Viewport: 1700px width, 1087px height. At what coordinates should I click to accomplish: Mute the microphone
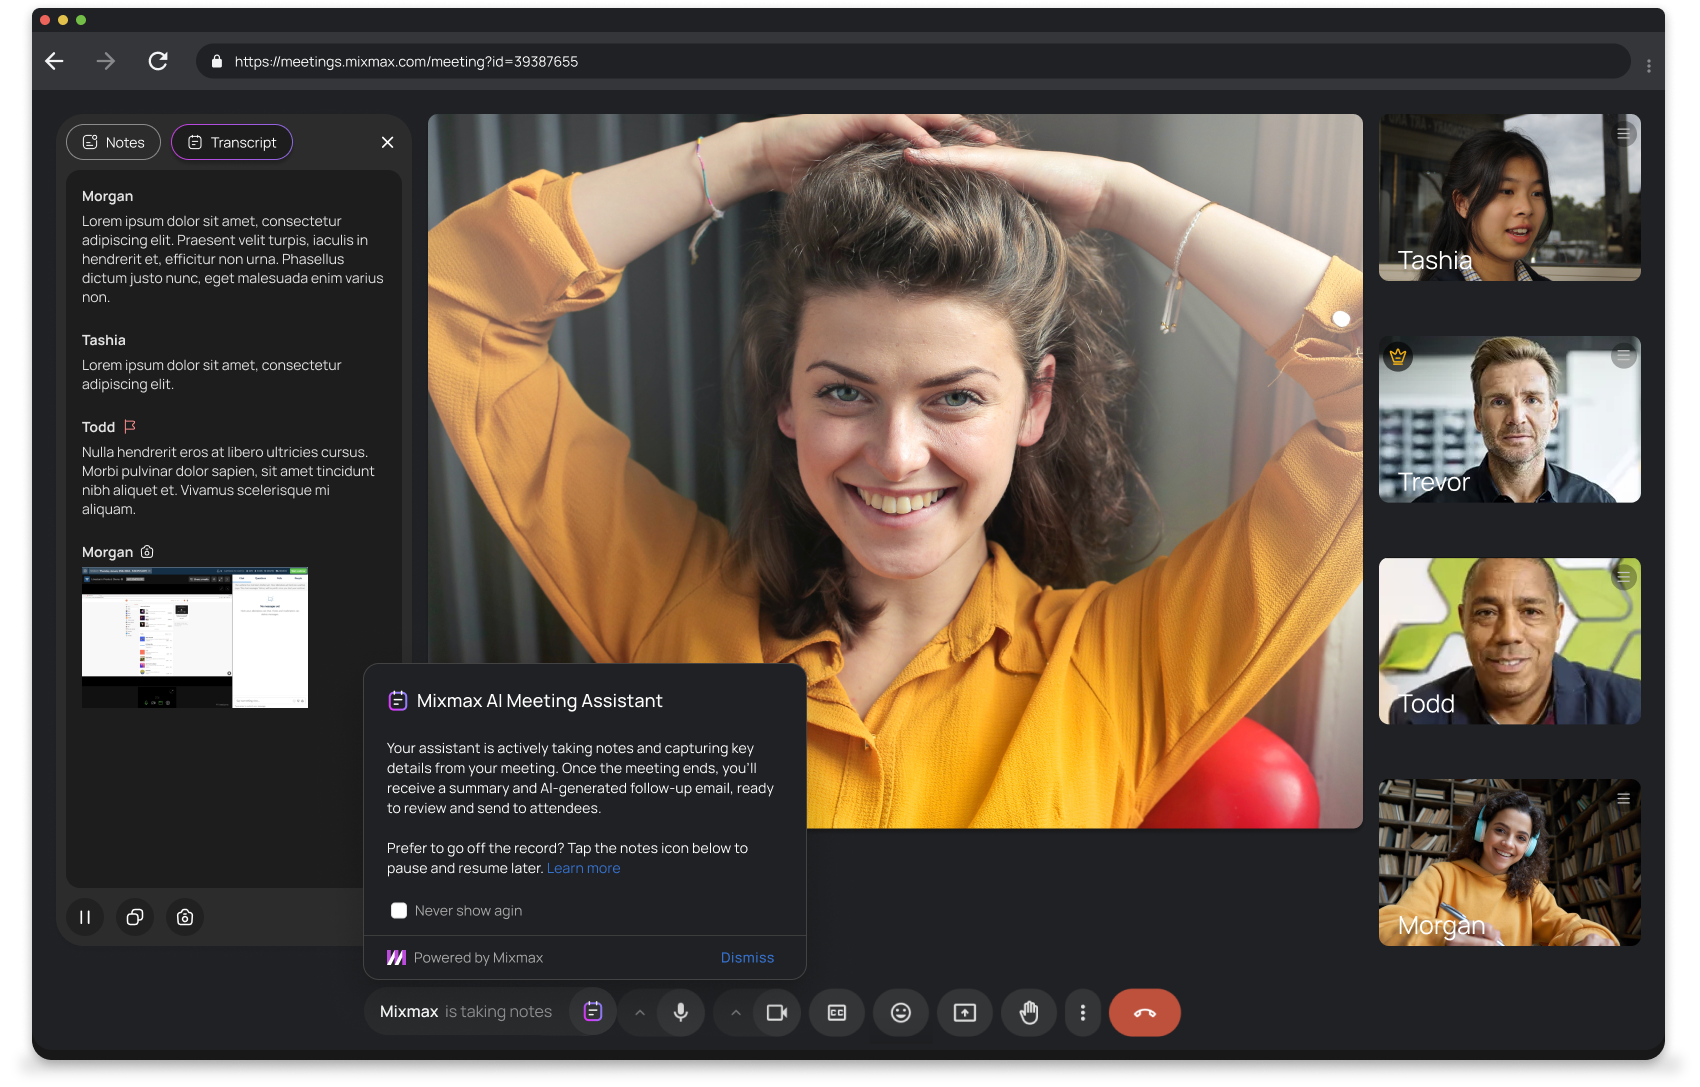(x=681, y=1012)
